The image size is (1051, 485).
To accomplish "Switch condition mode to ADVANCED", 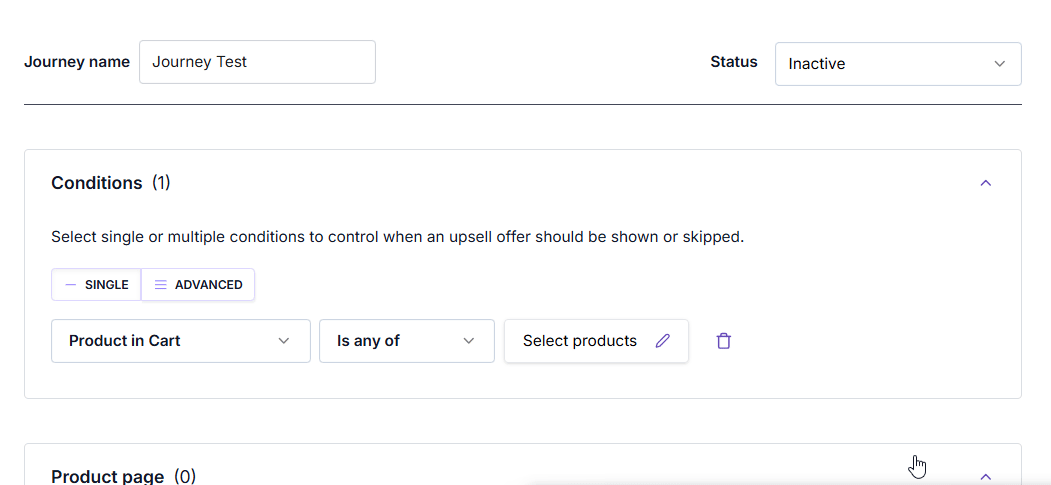I will tap(198, 285).
